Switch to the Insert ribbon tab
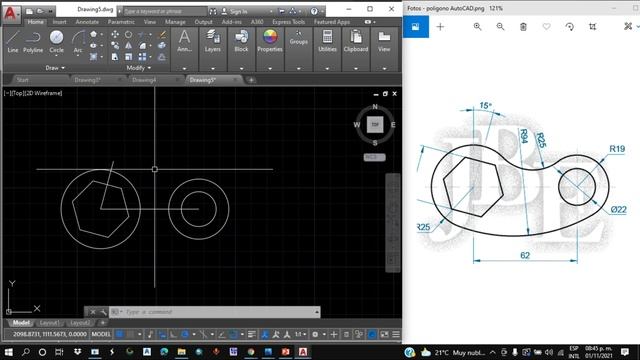The width and height of the screenshot is (640, 360). point(59,22)
